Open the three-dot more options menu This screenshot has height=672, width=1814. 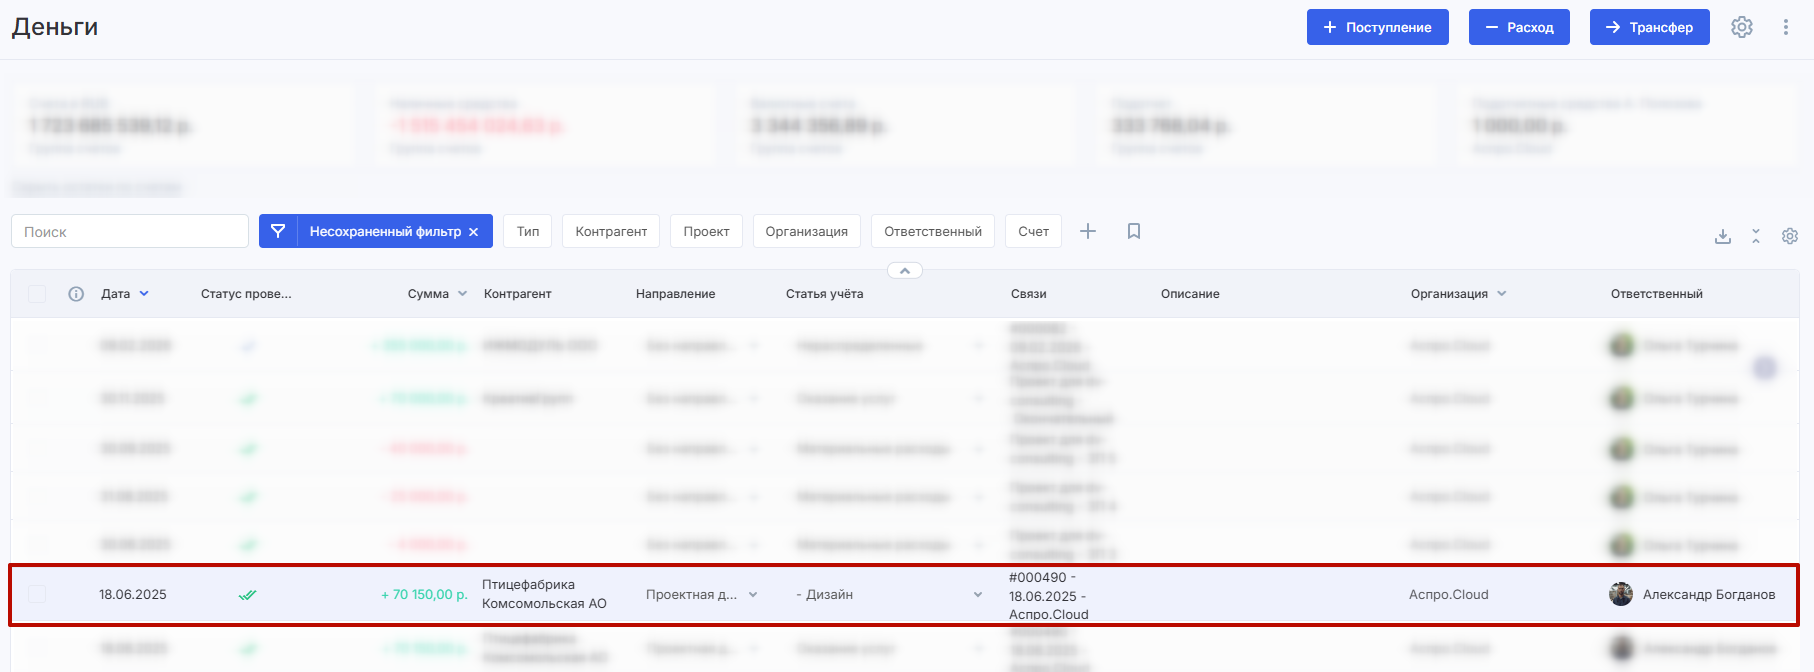(1785, 27)
